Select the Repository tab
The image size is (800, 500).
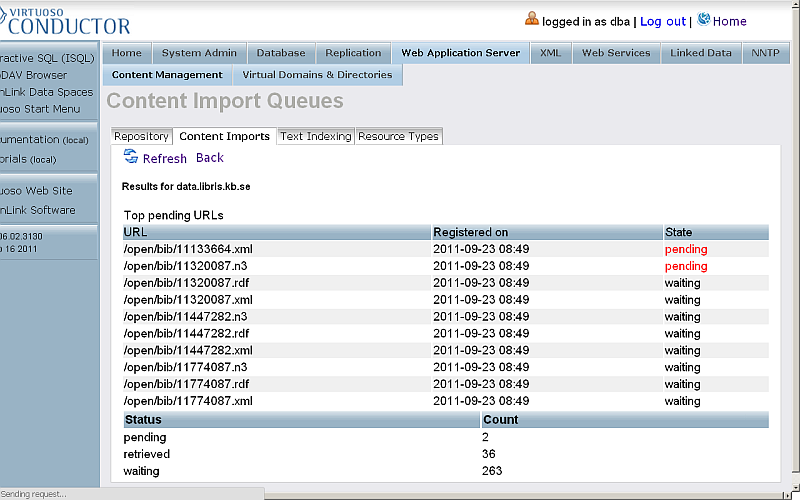pos(141,136)
